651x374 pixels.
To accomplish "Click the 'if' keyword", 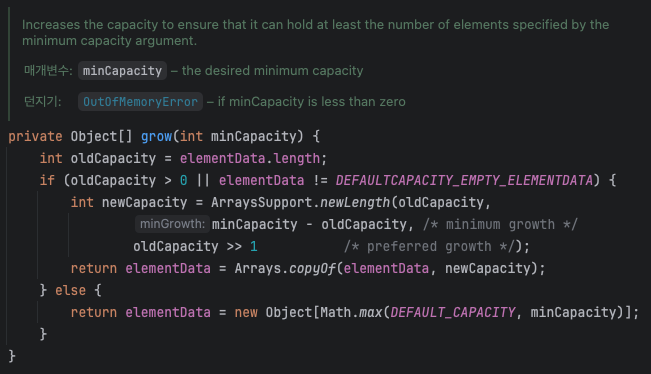I will (47, 180).
